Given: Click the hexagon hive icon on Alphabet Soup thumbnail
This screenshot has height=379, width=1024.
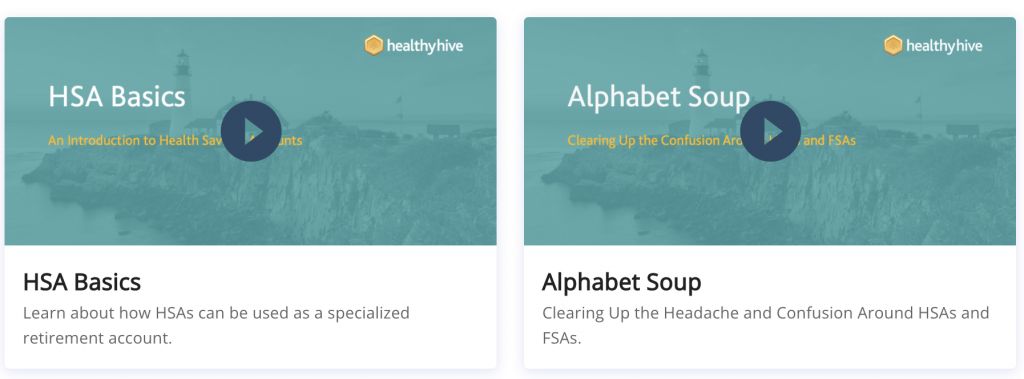Looking at the screenshot, I should 893,46.
